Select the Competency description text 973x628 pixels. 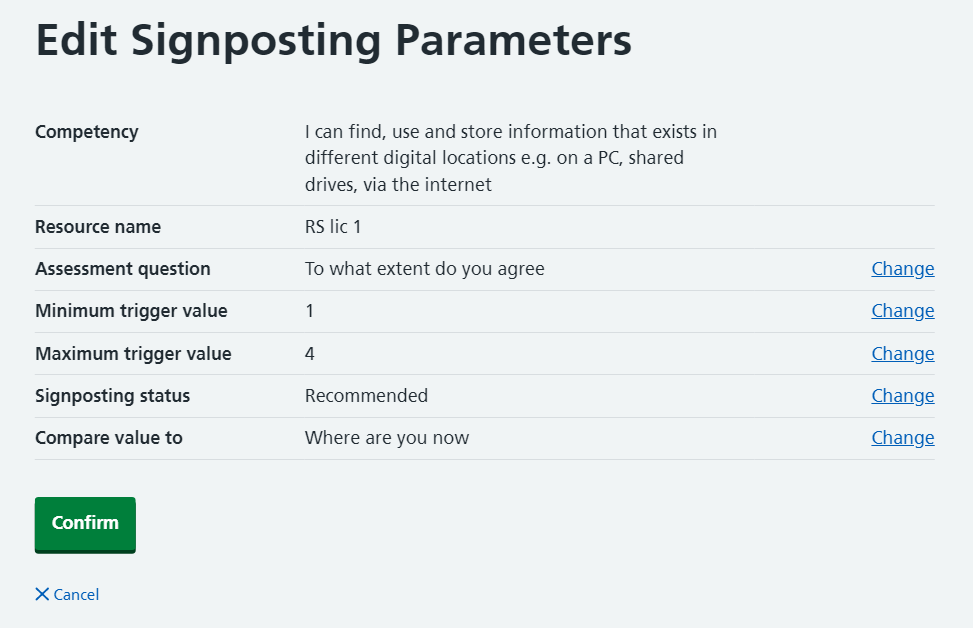click(510, 158)
